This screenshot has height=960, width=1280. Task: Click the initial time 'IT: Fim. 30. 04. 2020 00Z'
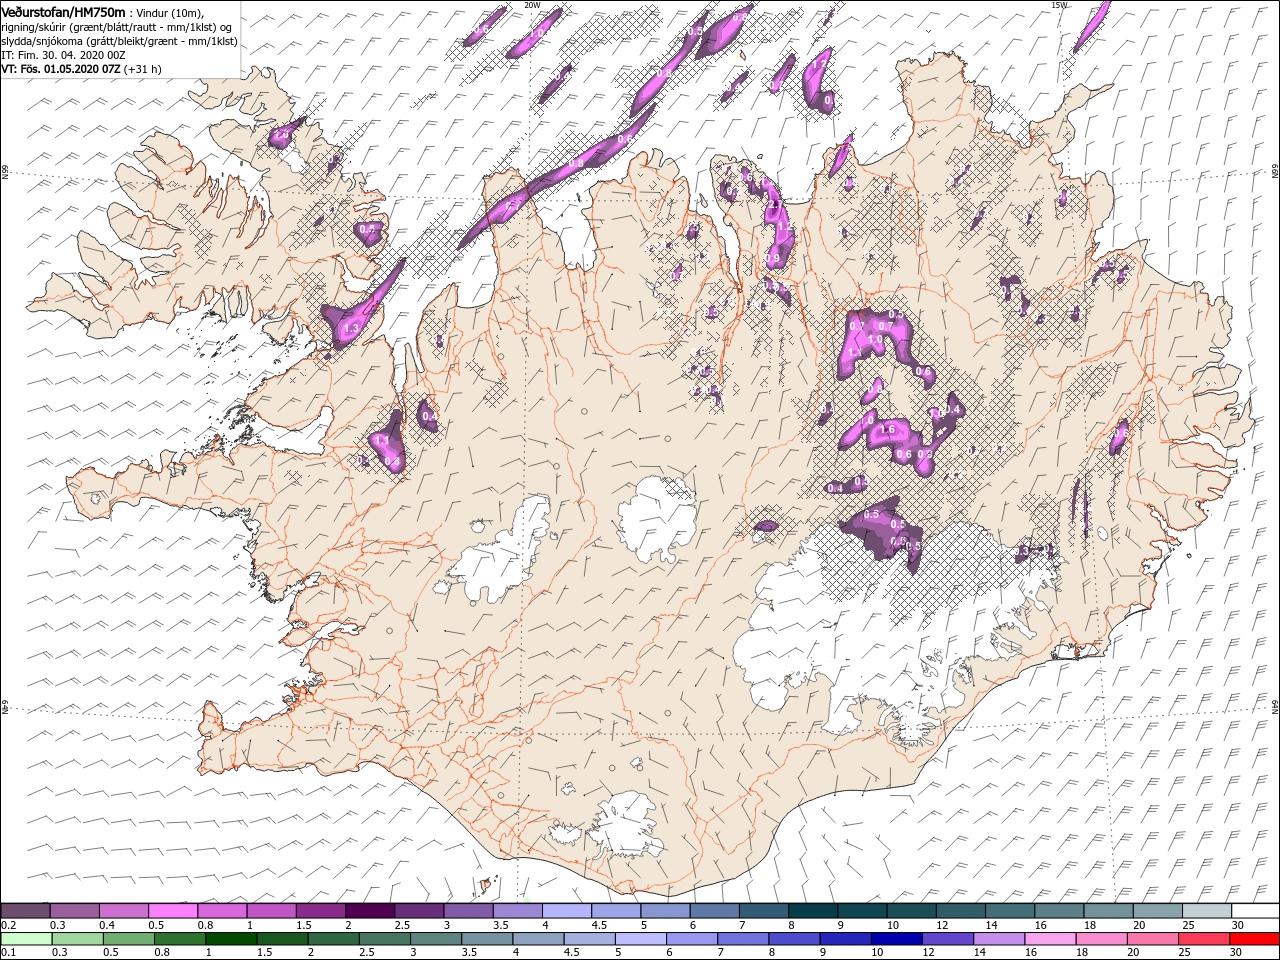63,55
